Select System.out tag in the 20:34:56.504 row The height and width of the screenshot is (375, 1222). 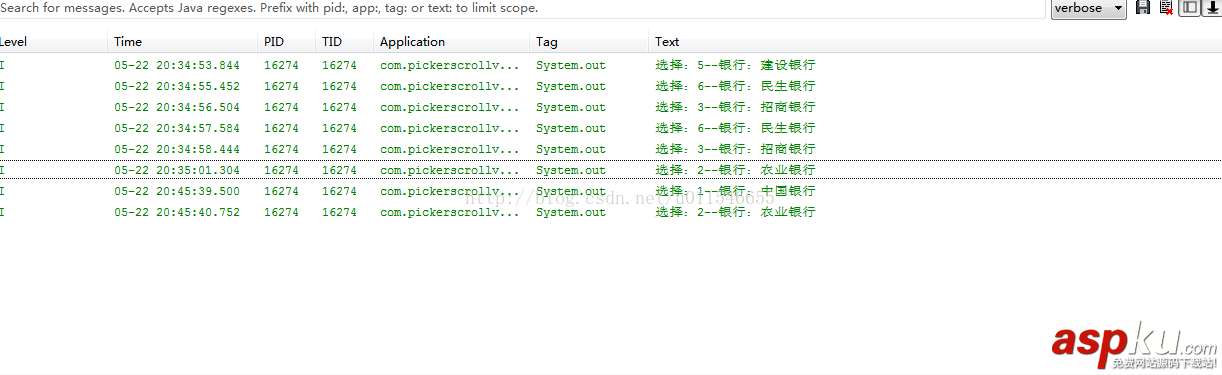(x=571, y=107)
